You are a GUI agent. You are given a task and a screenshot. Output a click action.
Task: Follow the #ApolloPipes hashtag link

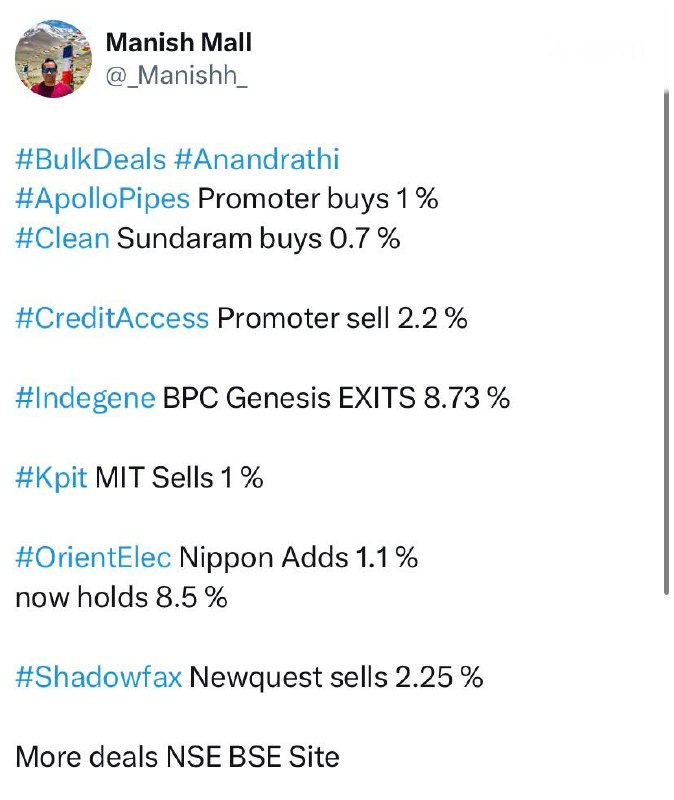click(x=103, y=199)
